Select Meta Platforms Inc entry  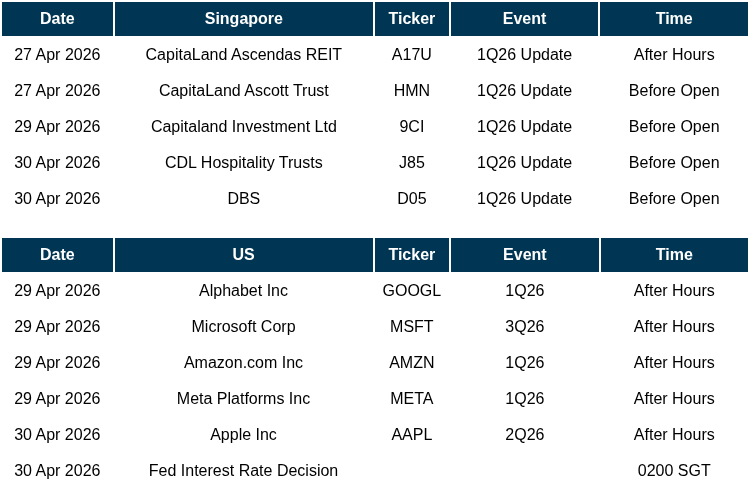(x=243, y=399)
